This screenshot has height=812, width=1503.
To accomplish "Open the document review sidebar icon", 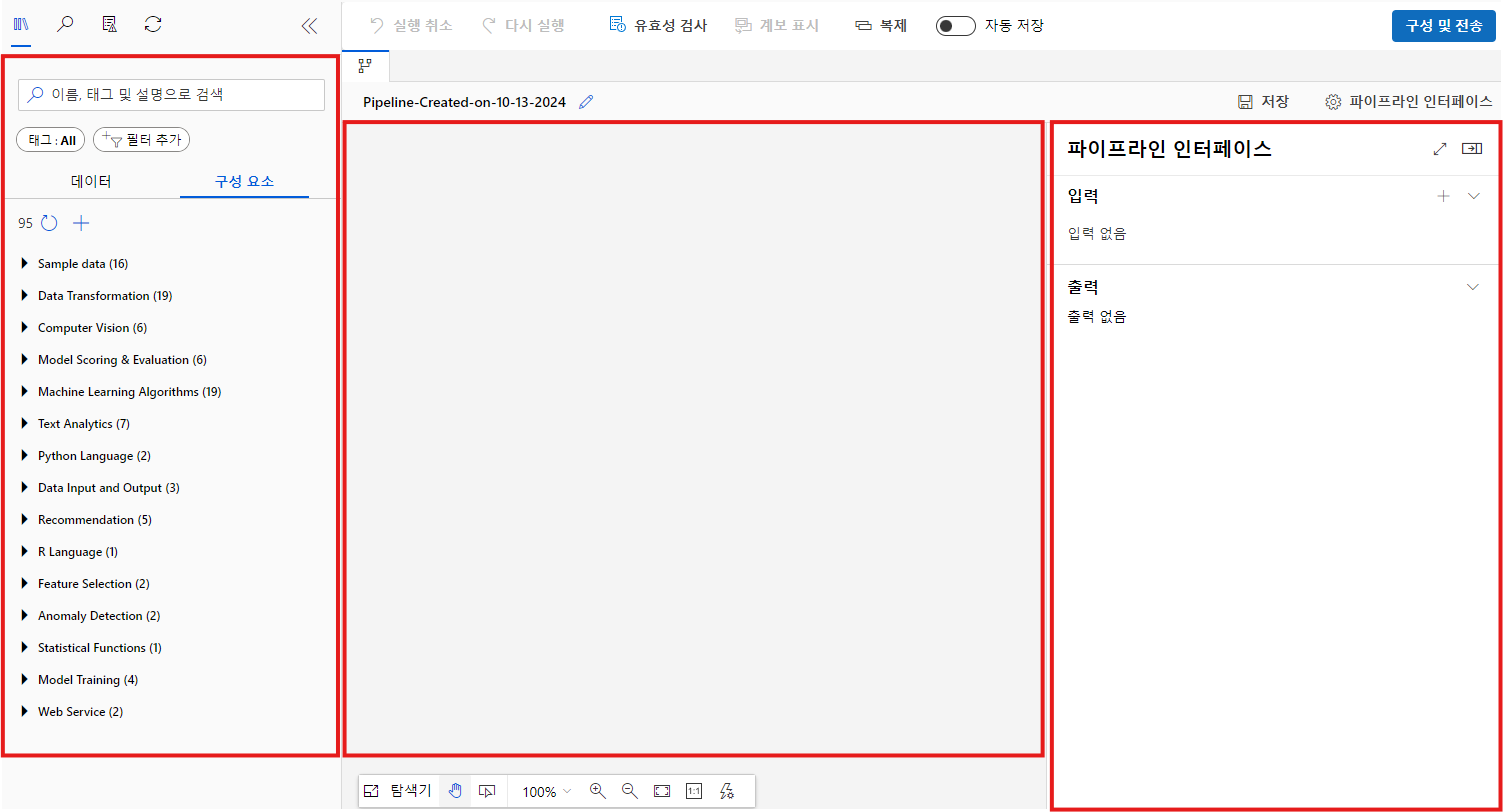I will 109,25.
